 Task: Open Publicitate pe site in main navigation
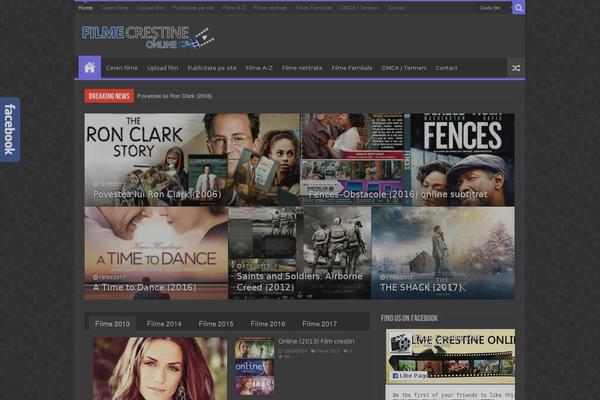coord(212,68)
